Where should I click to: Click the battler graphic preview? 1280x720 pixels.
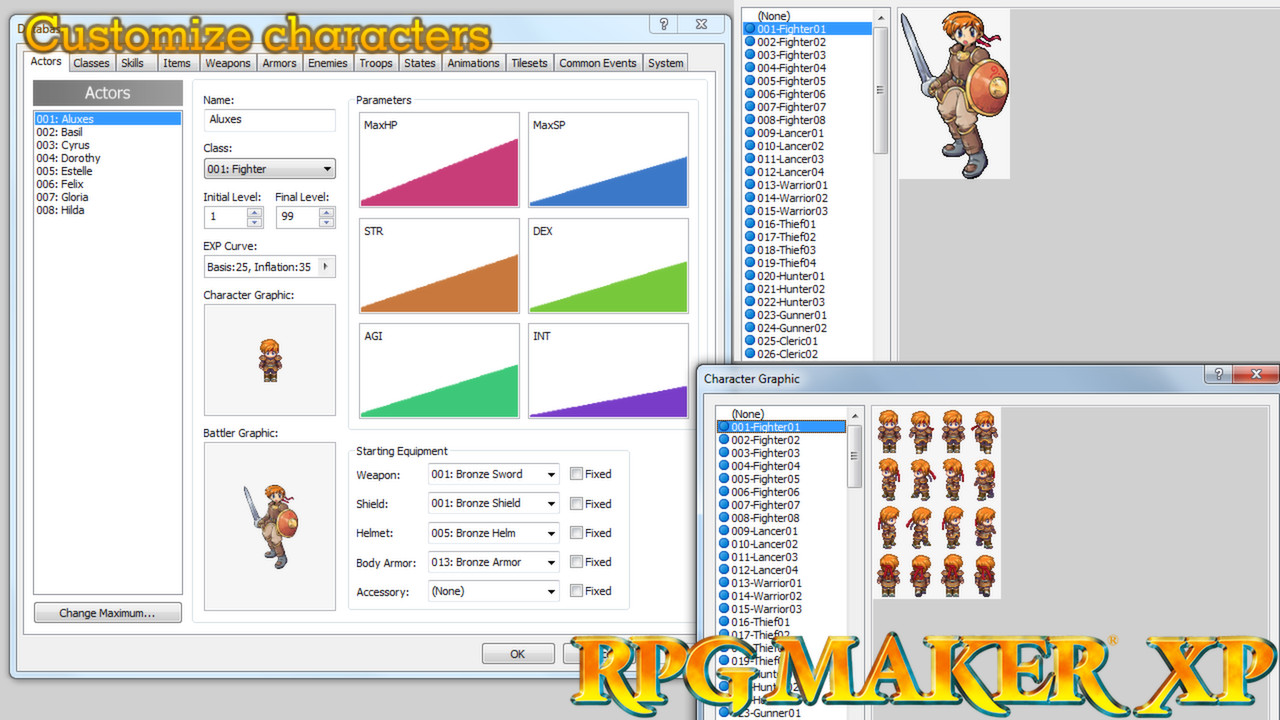point(269,525)
